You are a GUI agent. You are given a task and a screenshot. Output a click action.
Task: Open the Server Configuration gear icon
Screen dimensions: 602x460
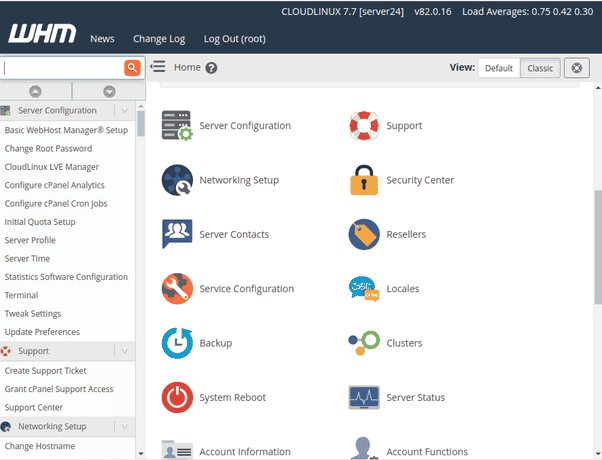pyautogui.click(x=177, y=126)
